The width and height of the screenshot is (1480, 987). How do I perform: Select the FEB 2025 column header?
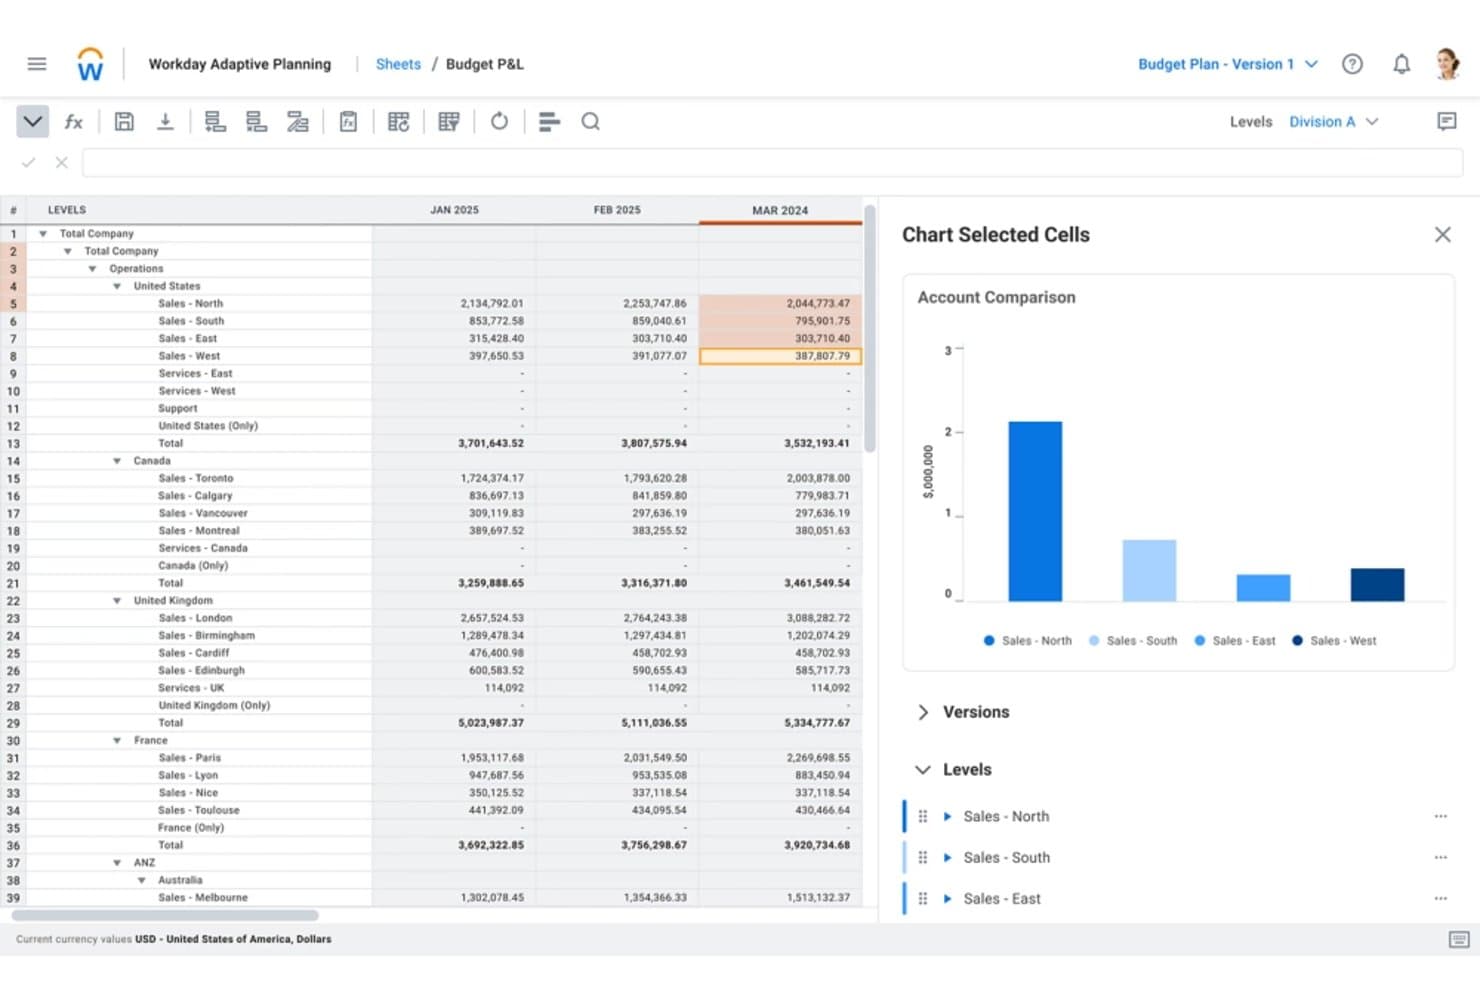coord(617,210)
